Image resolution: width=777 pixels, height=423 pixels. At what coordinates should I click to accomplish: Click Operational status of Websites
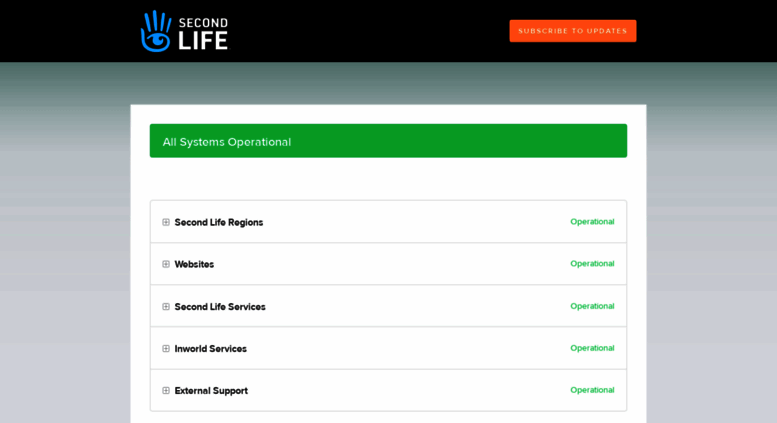pyautogui.click(x=592, y=264)
